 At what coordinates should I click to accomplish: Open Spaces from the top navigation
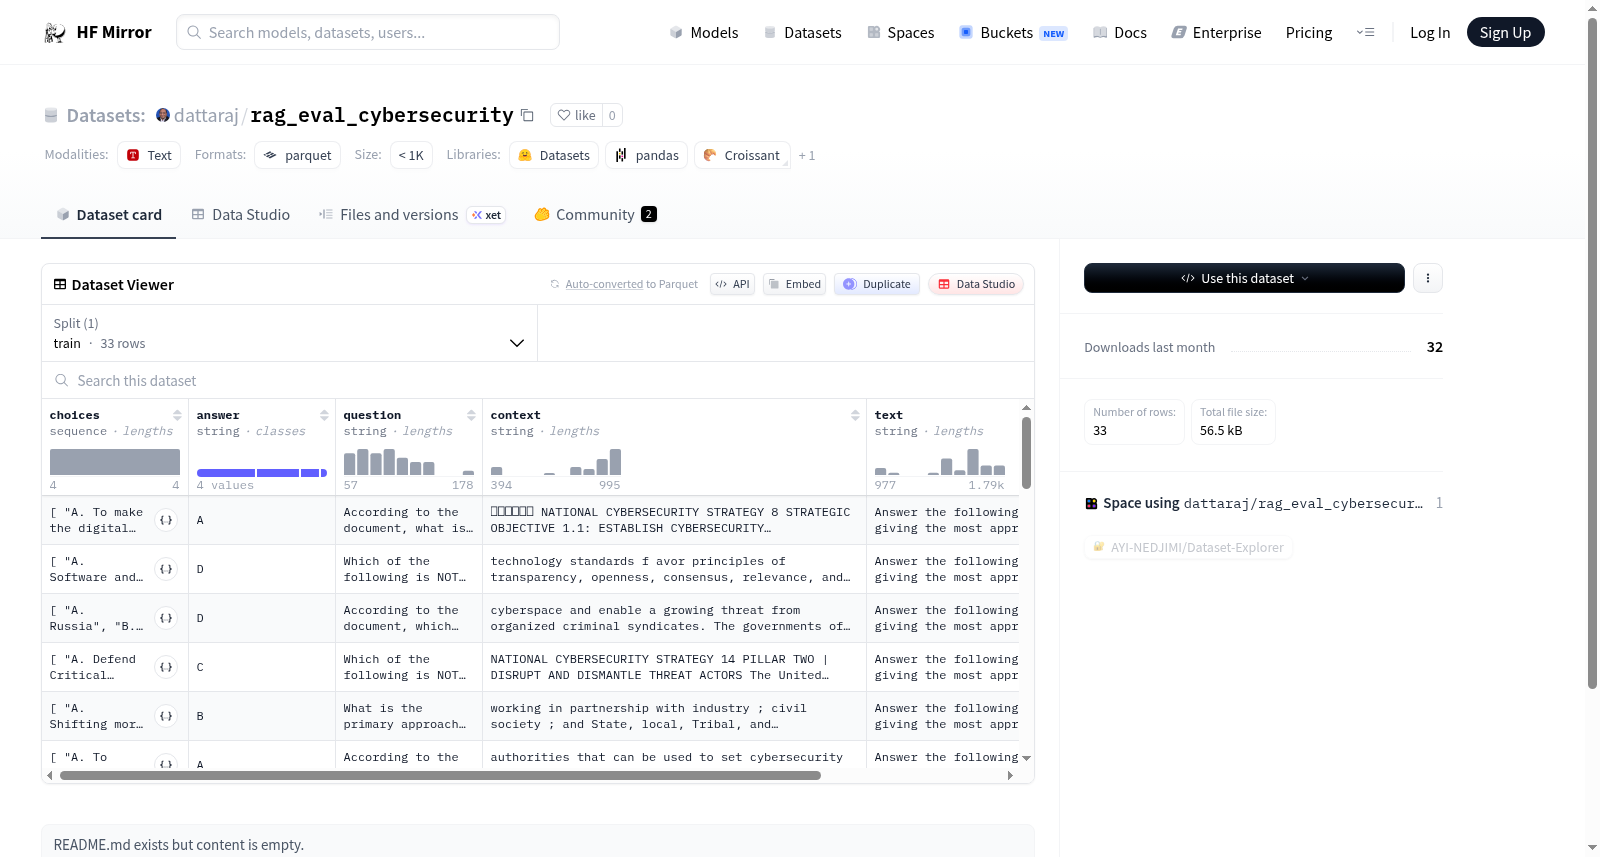900,33
